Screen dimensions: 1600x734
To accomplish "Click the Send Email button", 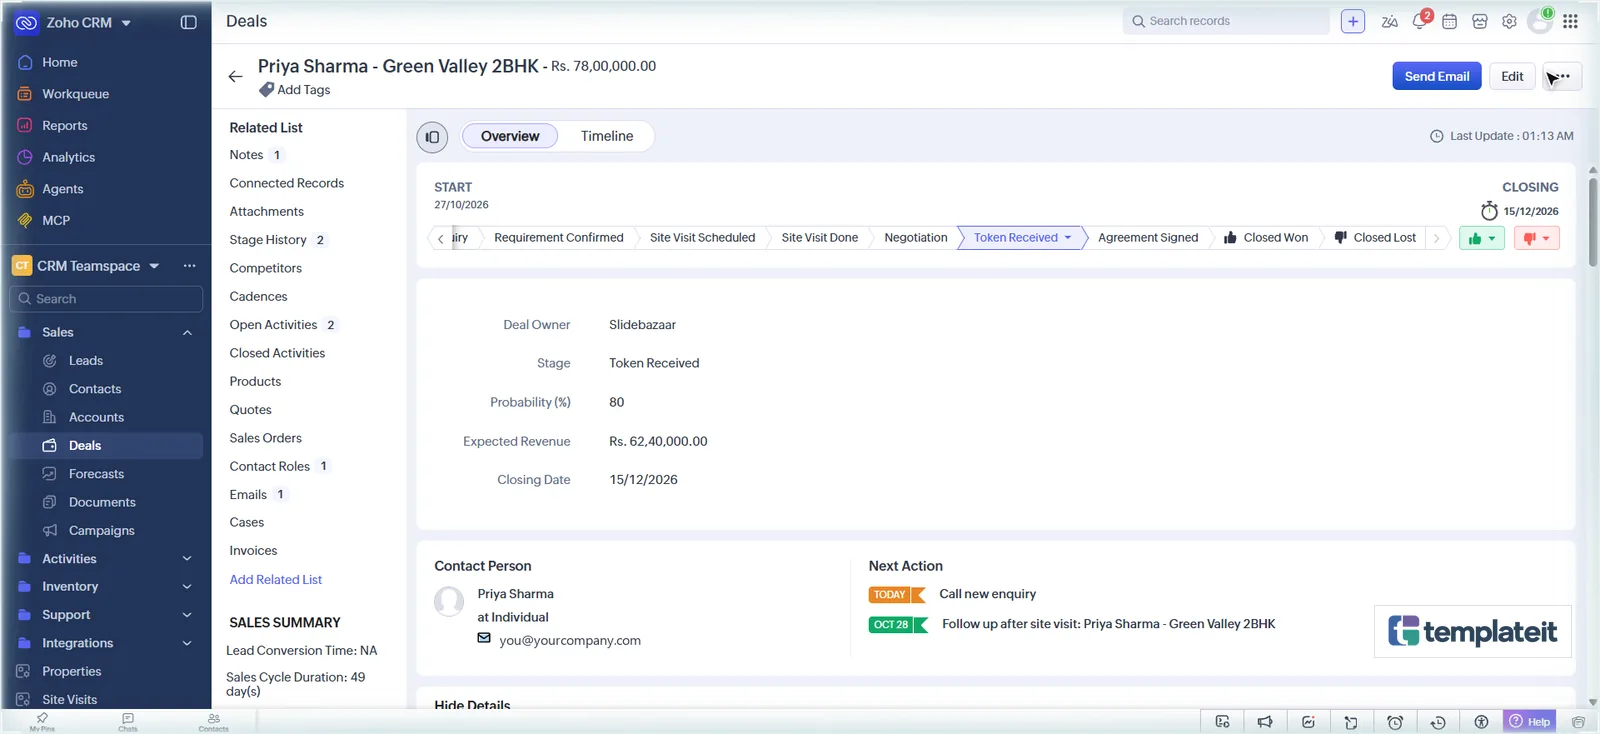I will coord(1437,76).
